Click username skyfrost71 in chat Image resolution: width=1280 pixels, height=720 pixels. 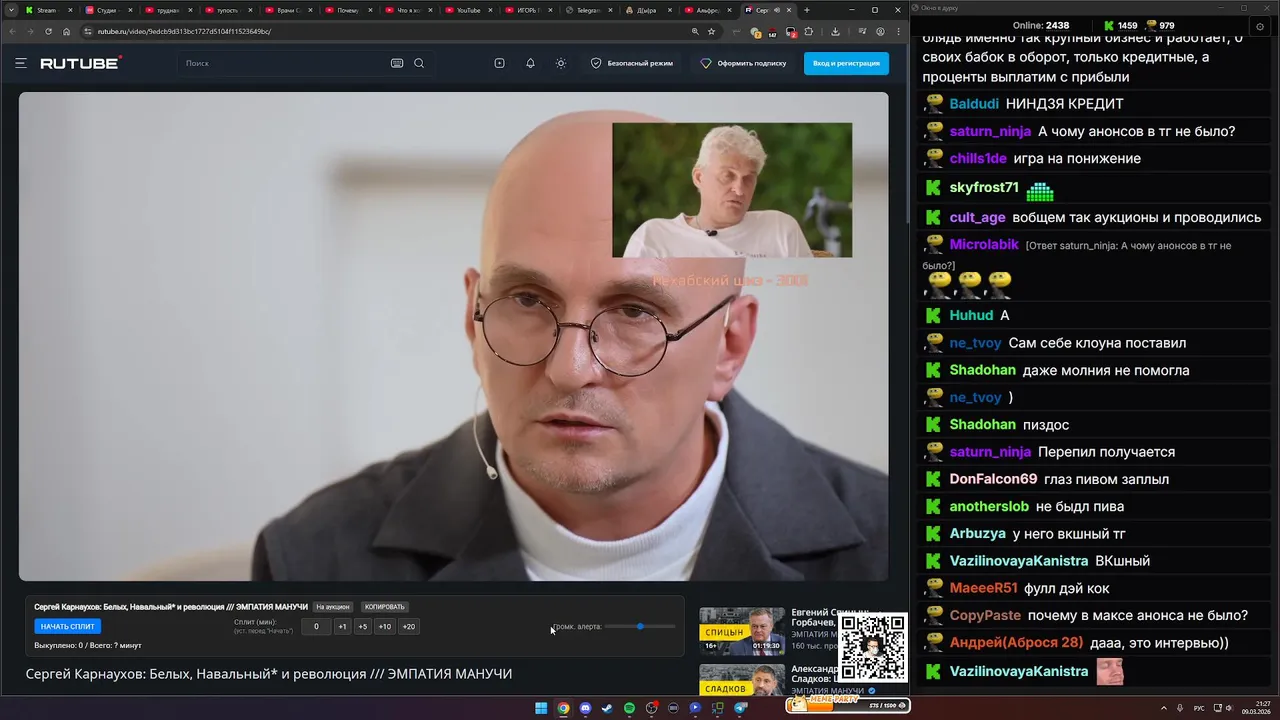(984, 188)
